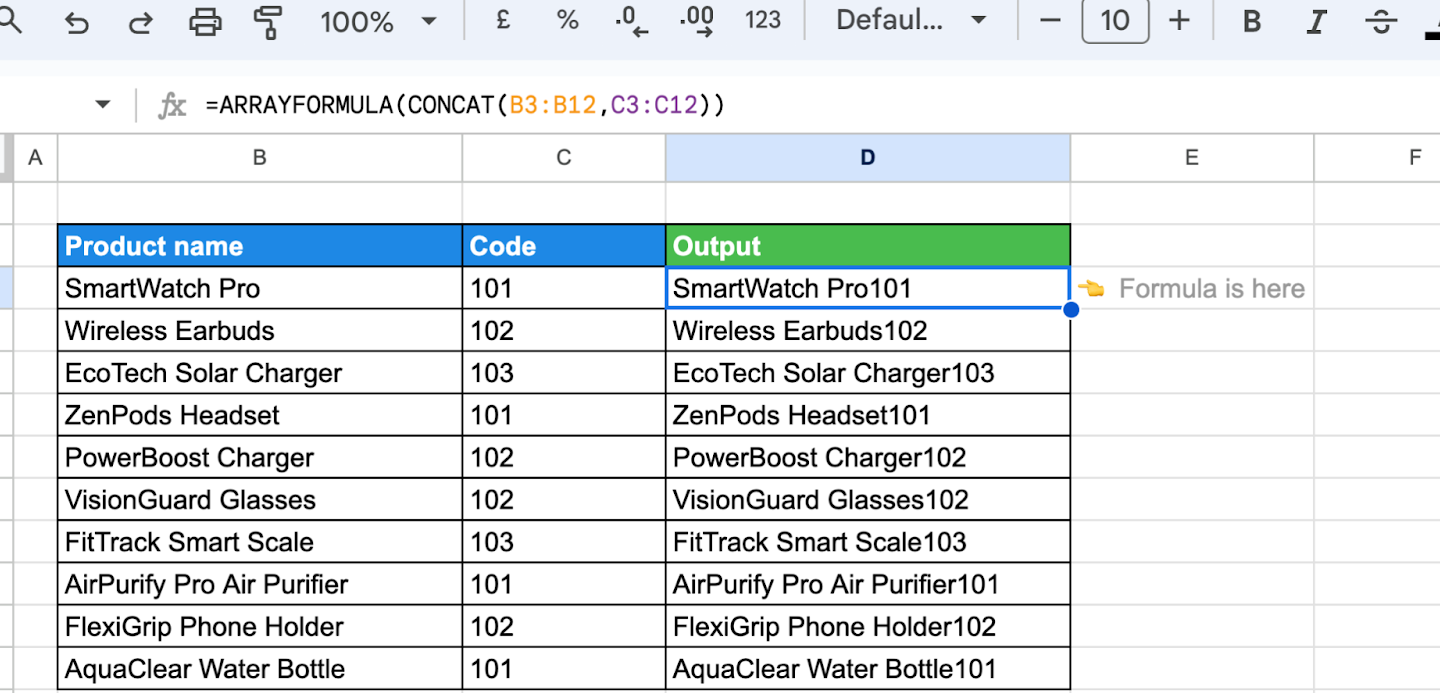Click the Redo icon
Image resolution: width=1440 pixels, height=693 pixels.
pos(139,21)
